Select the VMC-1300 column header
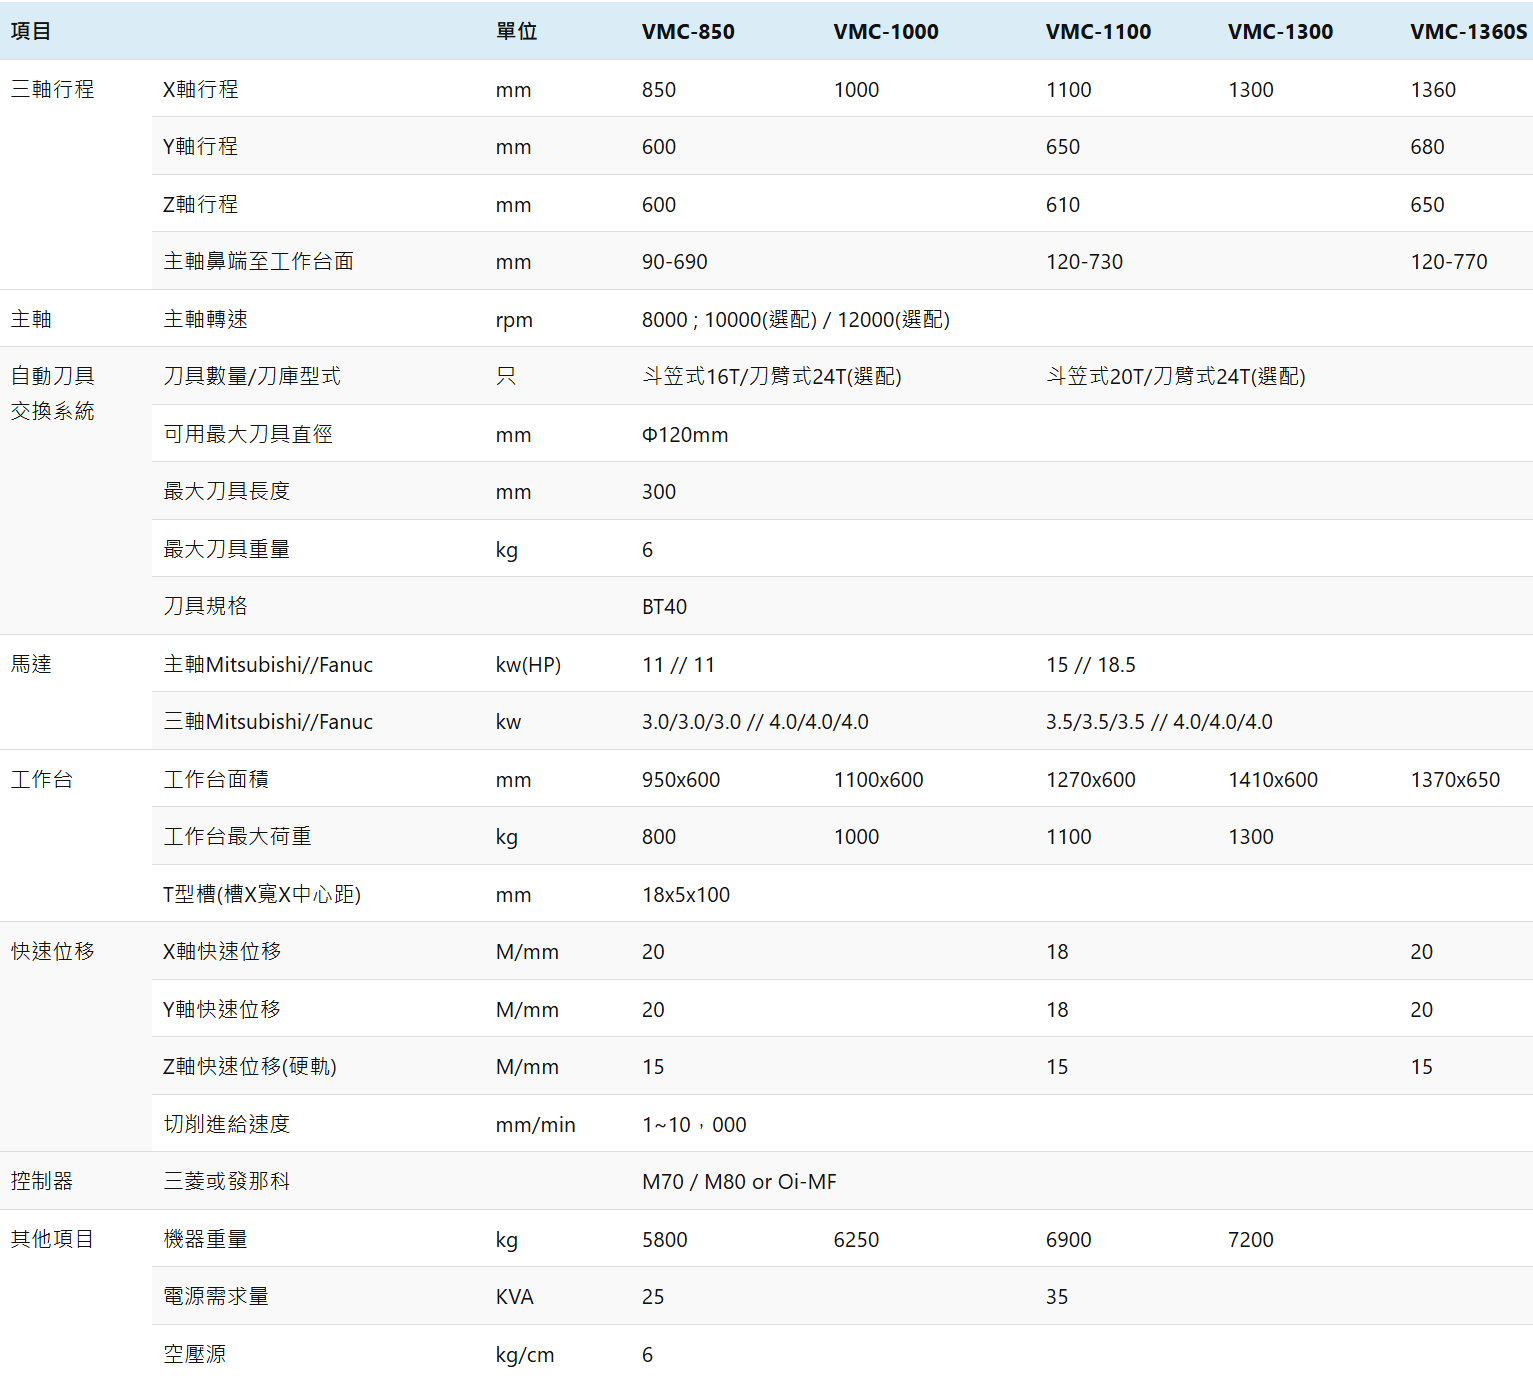This screenshot has height=1383, width=1533. pos(1280,32)
